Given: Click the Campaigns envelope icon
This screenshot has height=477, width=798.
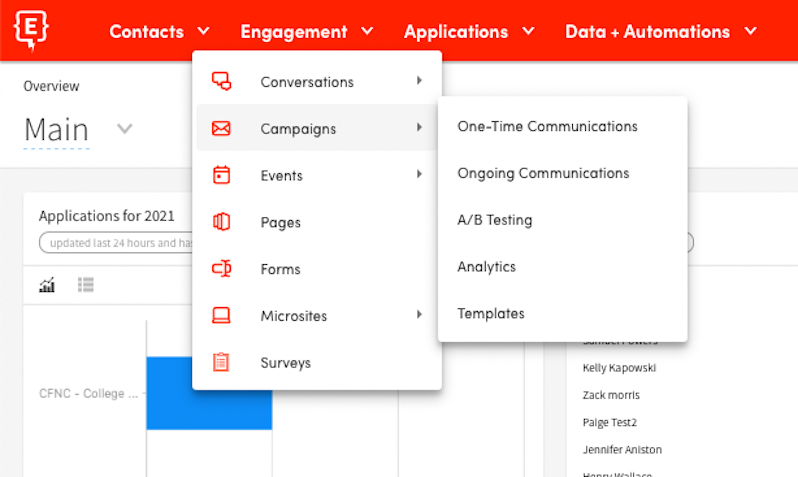Looking at the screenshot, I should [x=222, y=129].
